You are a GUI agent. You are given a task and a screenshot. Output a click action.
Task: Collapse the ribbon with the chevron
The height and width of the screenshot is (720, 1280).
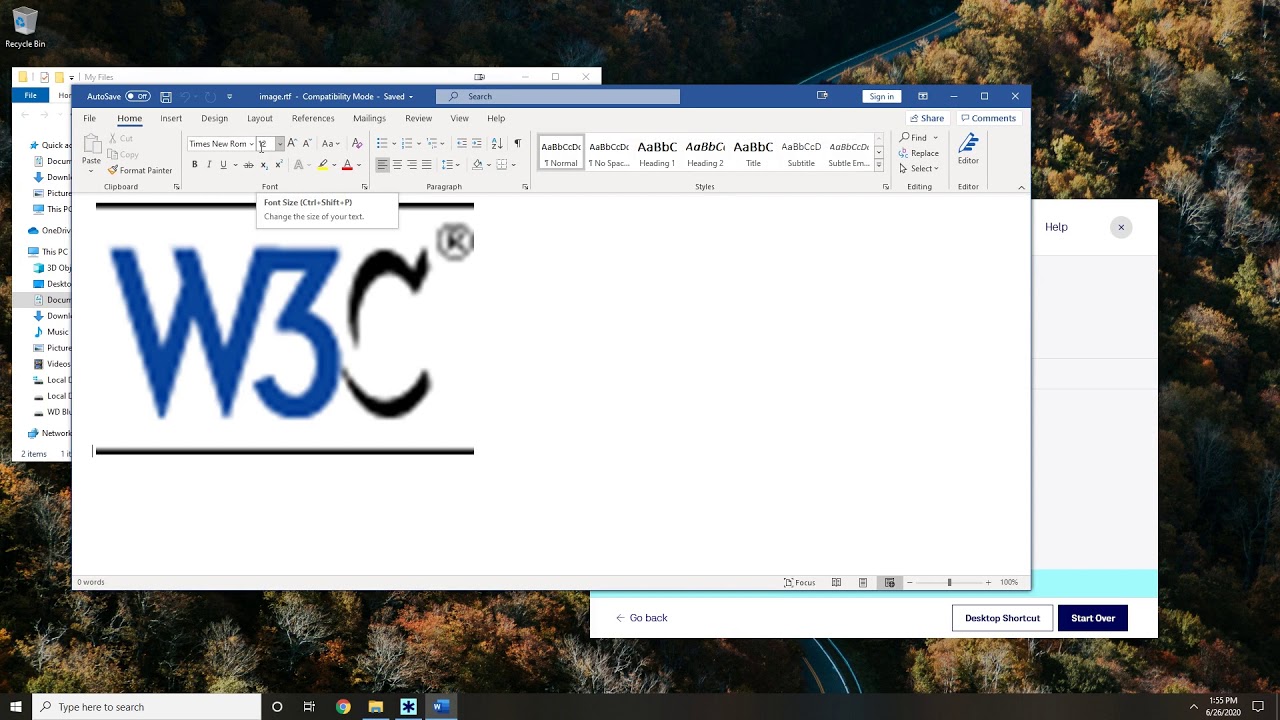(1021, 187)
